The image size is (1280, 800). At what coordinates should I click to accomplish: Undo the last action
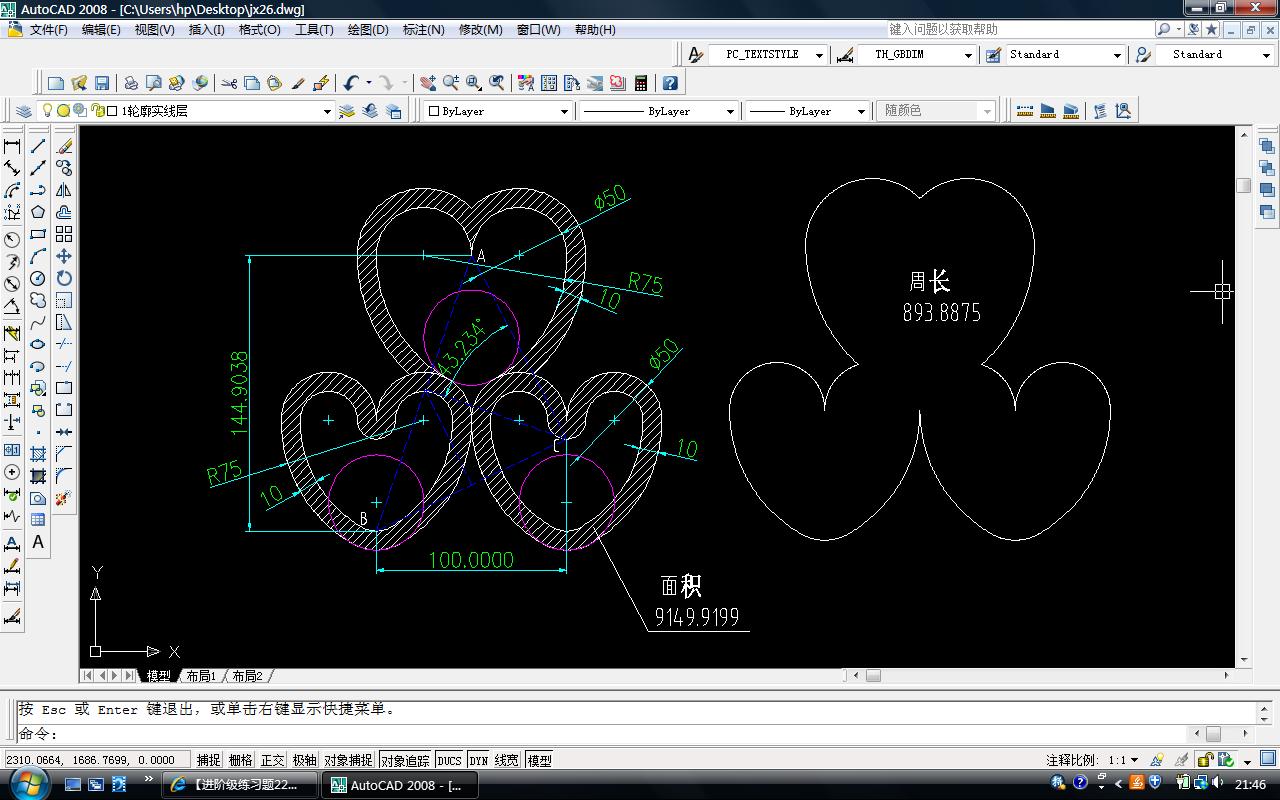[351, 83]
